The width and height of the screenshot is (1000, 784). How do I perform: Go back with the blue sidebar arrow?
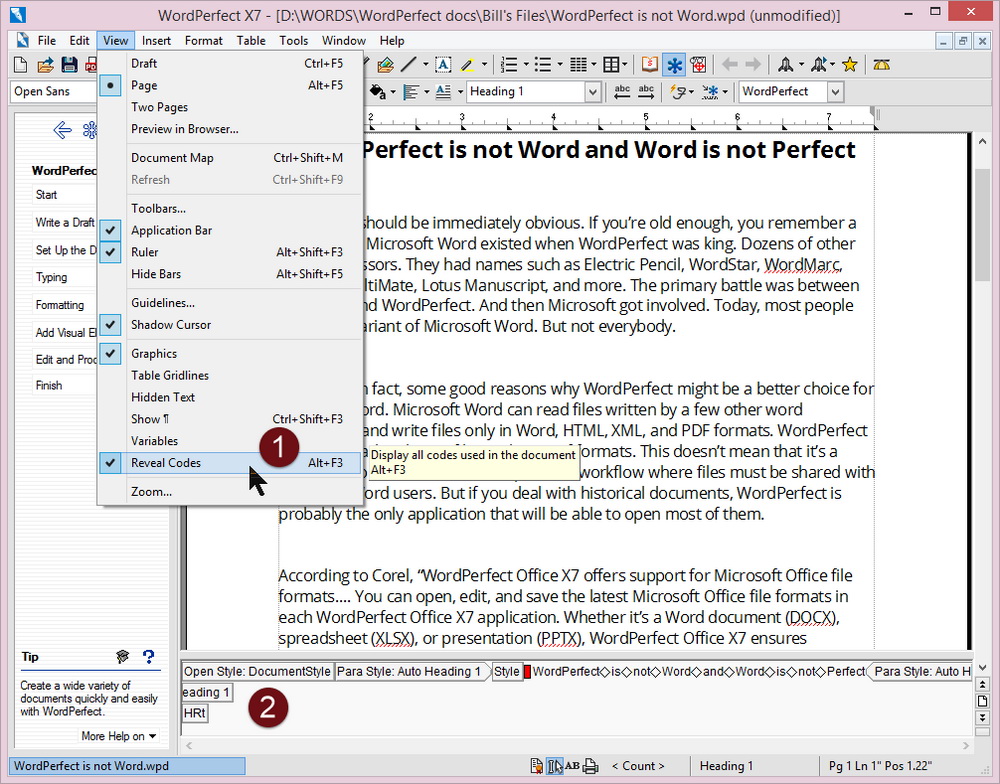(x=62, y=130)
